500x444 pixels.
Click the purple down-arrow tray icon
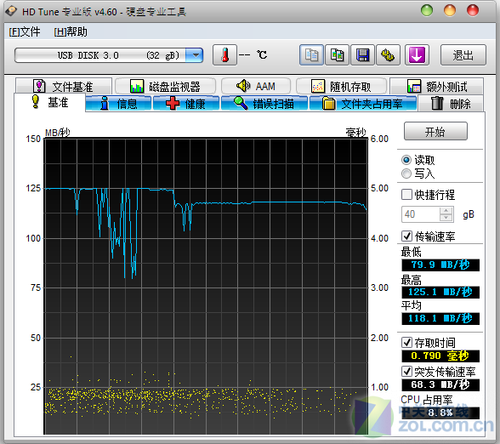[x=417, y=55]
